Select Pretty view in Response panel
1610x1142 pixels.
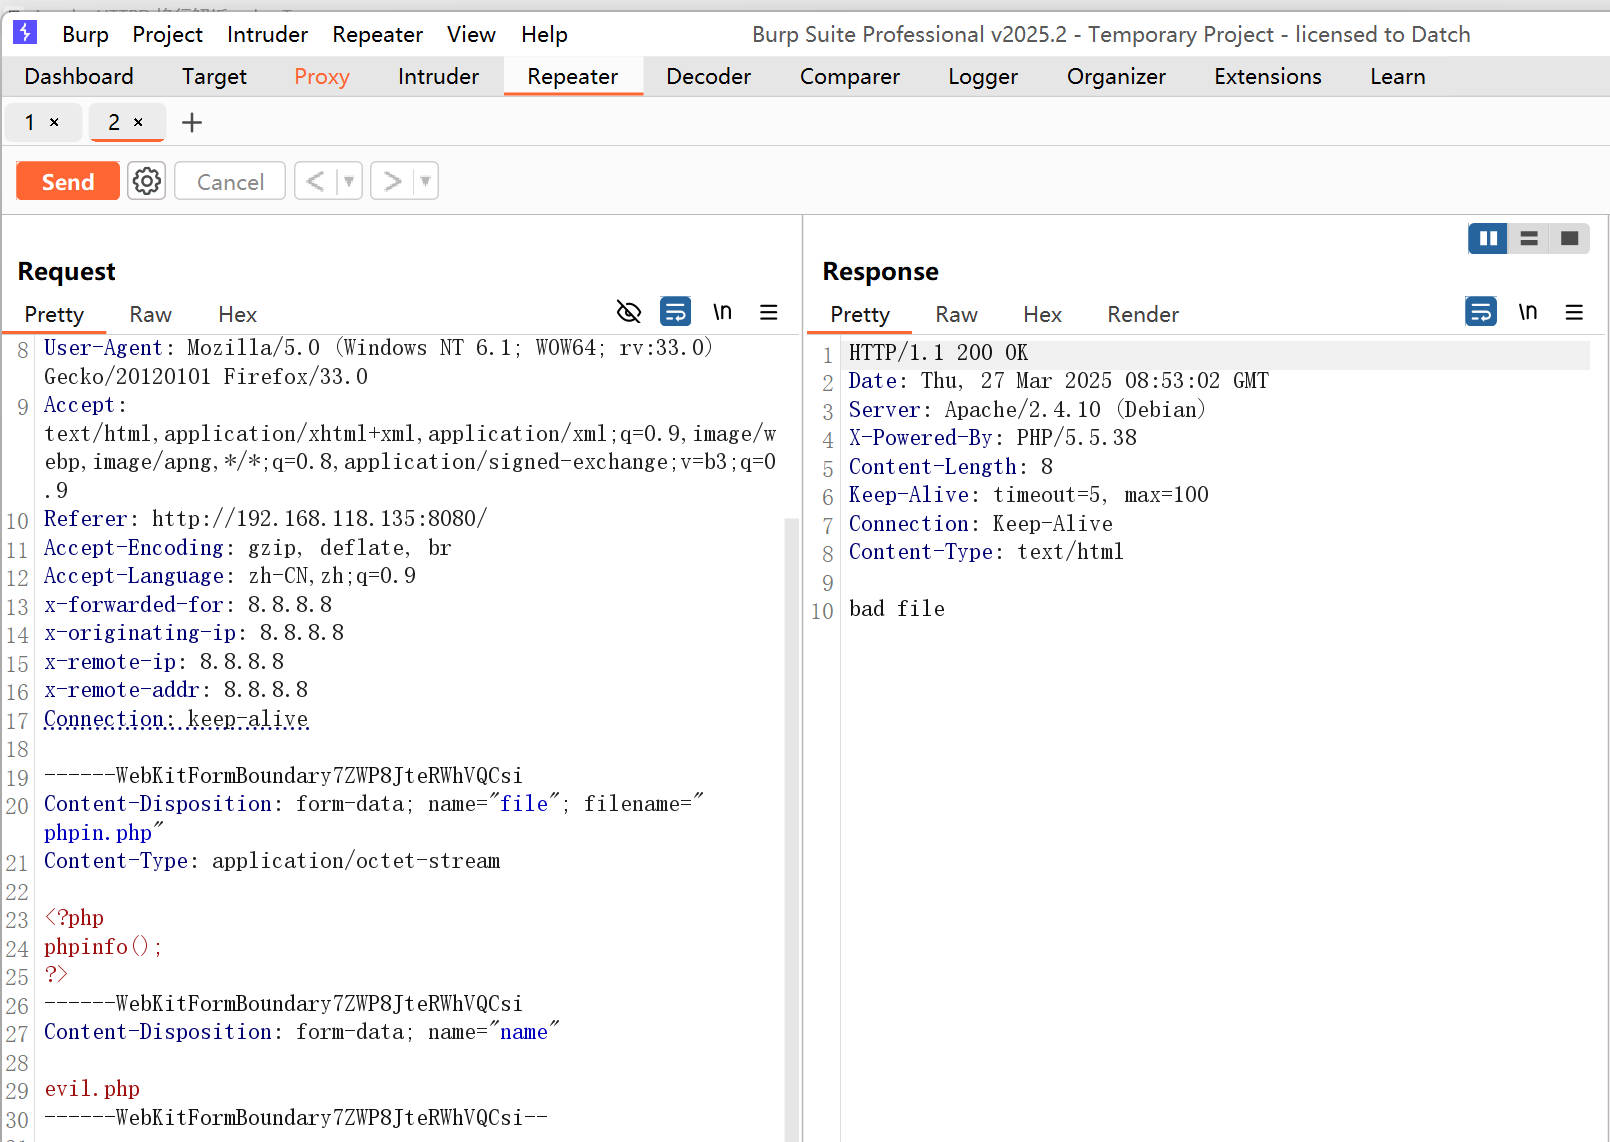[x=860, y=314]
